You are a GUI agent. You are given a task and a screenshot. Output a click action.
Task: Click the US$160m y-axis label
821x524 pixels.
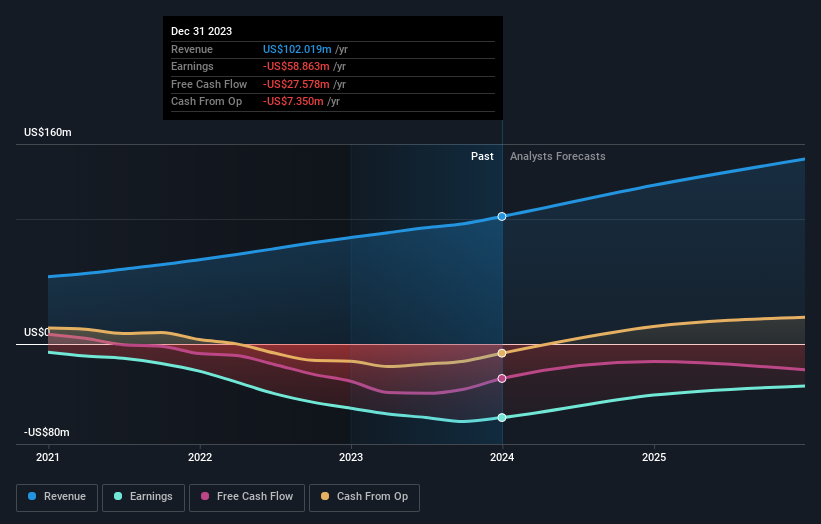pyautogui.click(x=48, y=132)
